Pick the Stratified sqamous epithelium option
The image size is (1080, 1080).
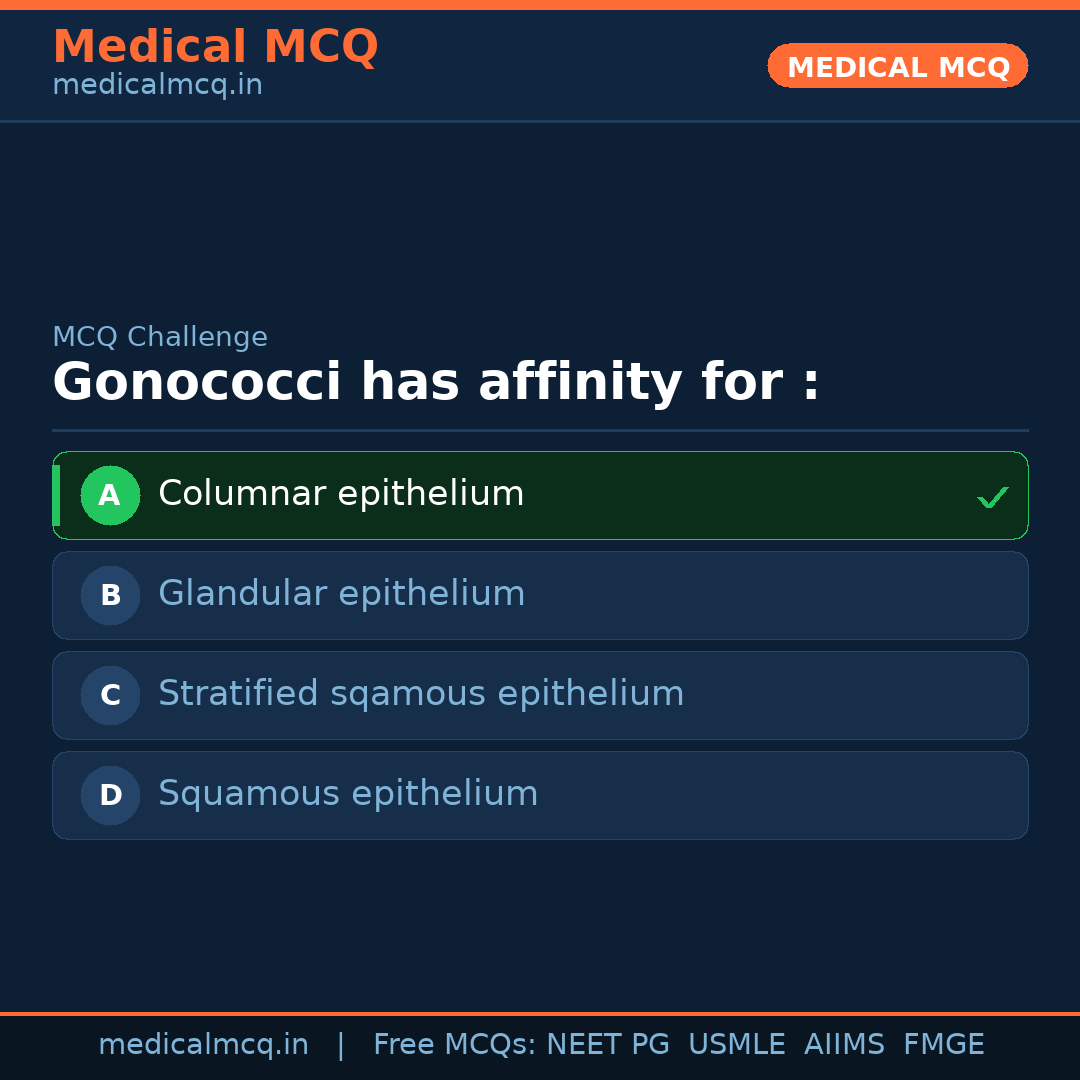tap(421, 694)
